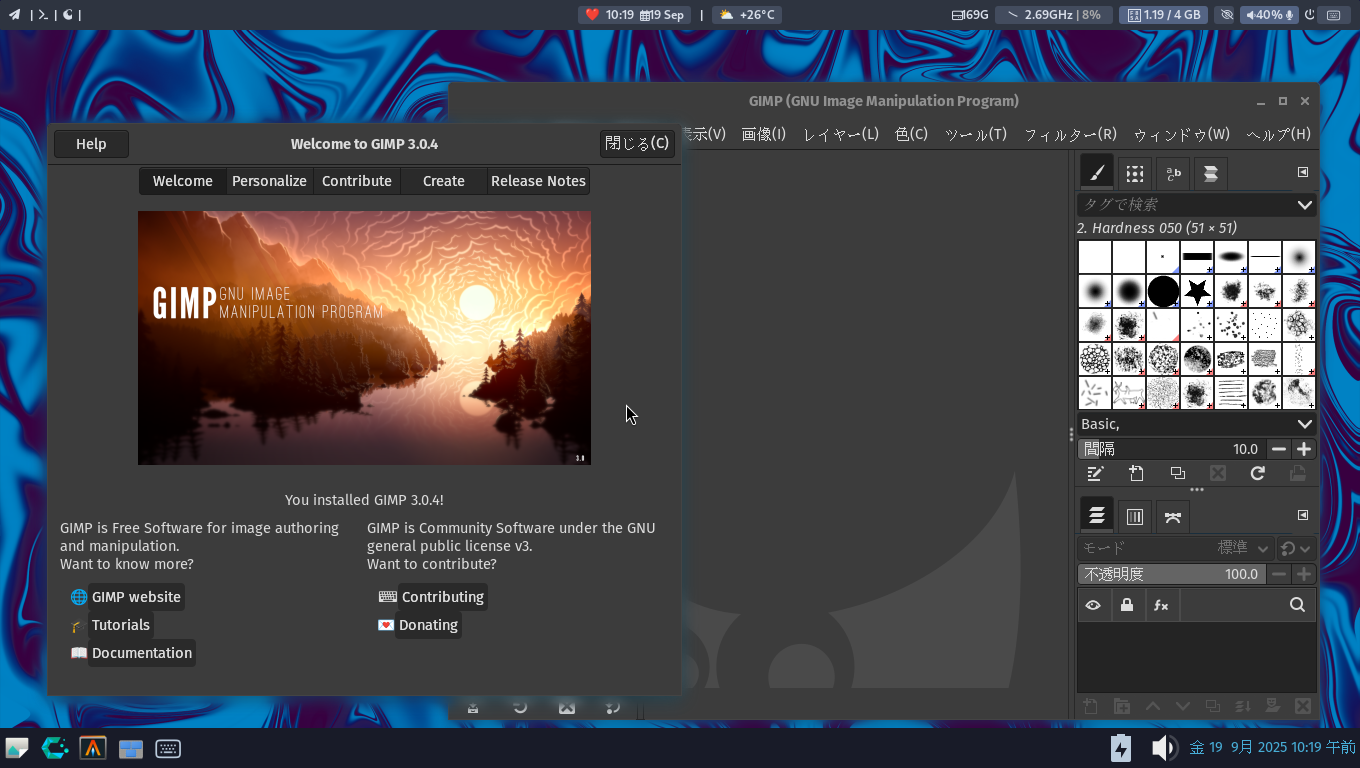
Task: Click the layer search magnifier icon
Action: click(1297, 605)
